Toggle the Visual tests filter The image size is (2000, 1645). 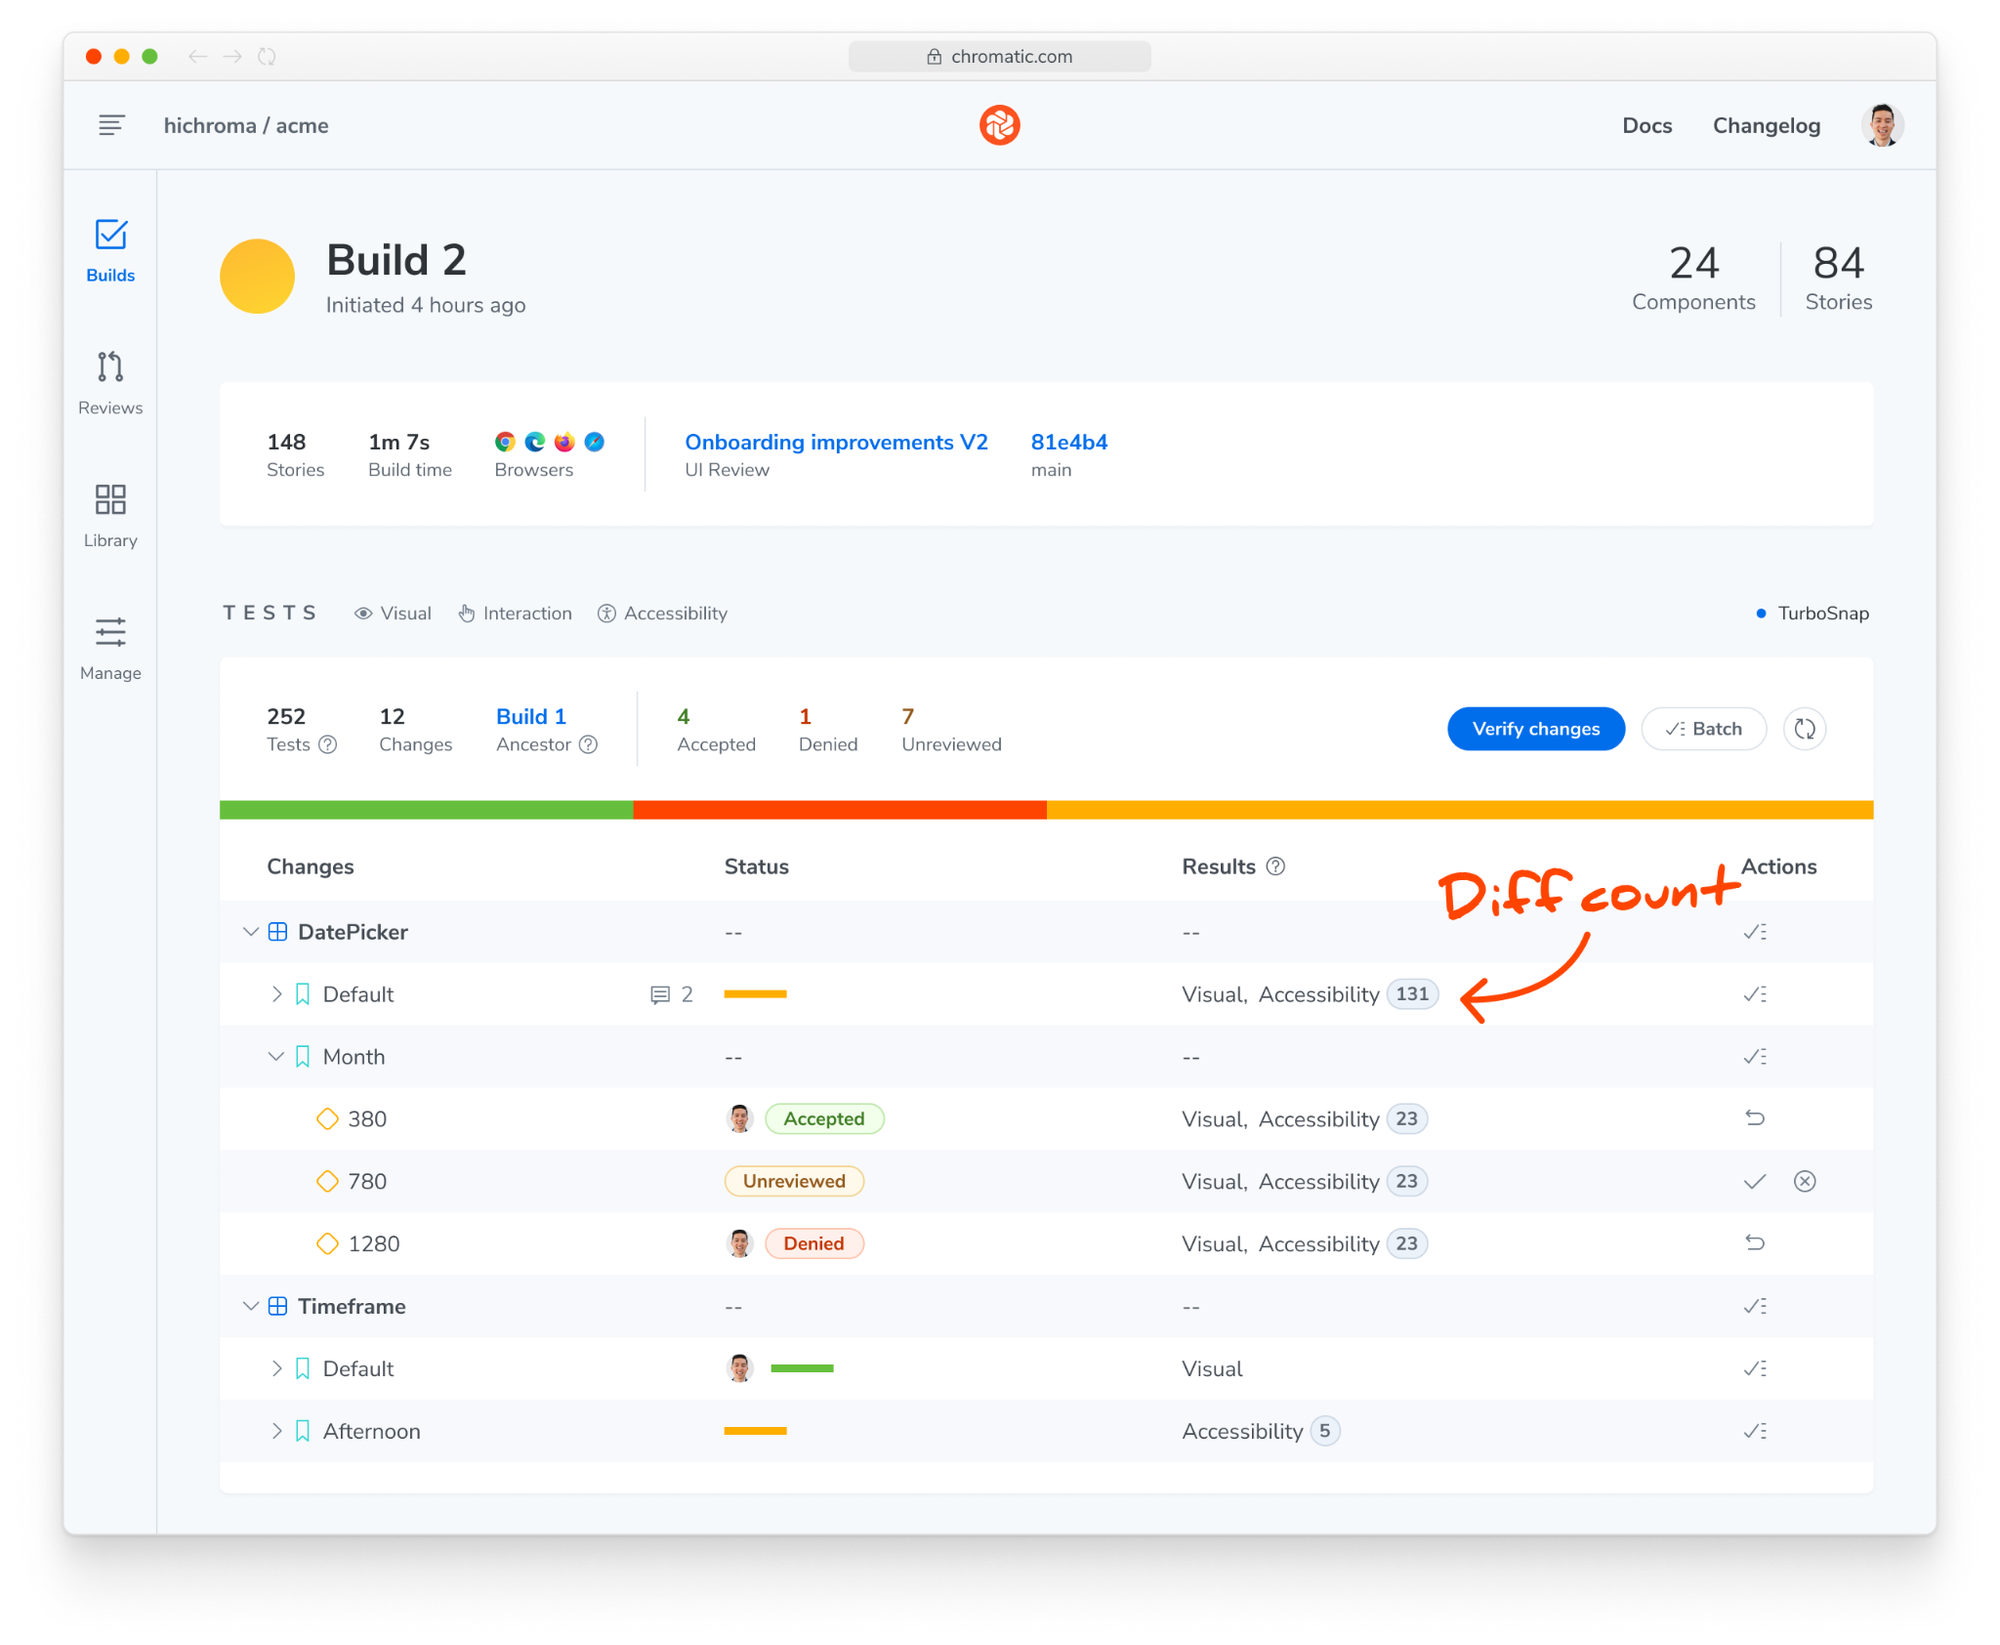[393, 613]
